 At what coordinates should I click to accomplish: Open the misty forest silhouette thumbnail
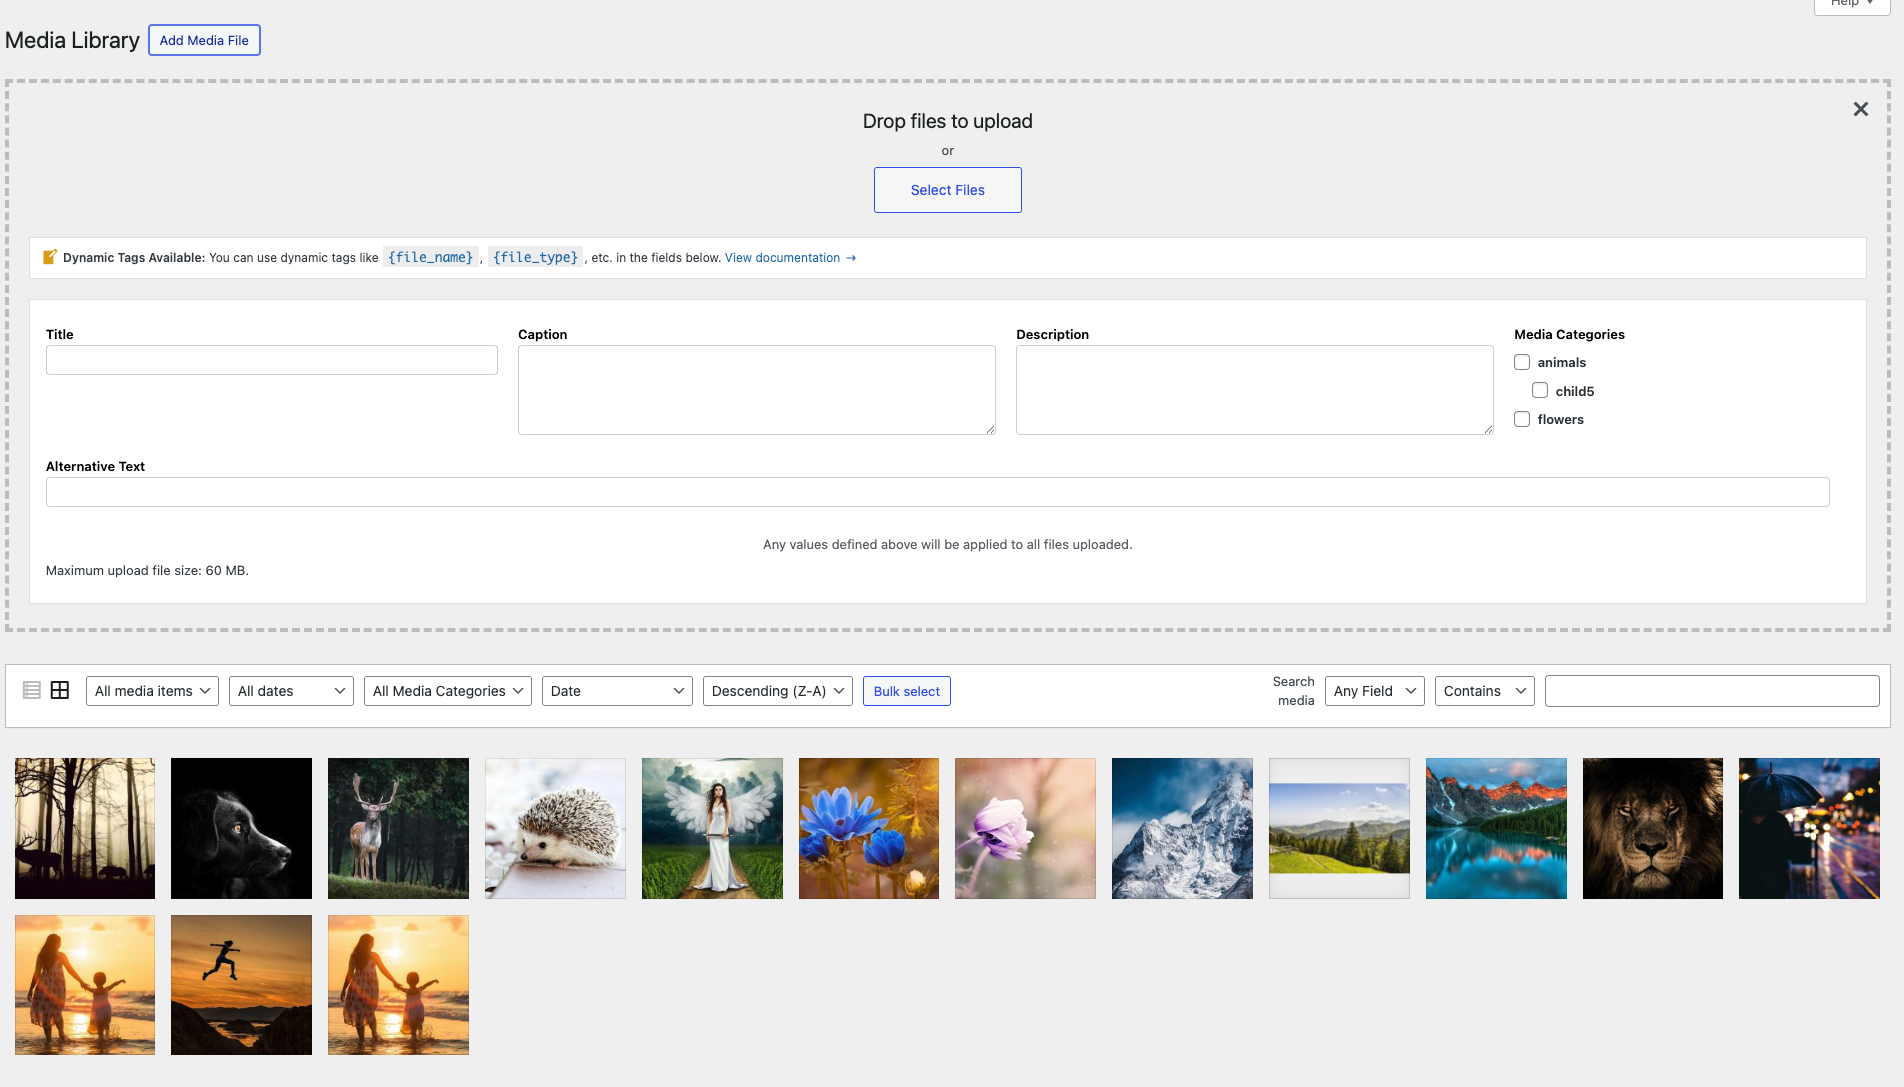(x=85, y=828)
